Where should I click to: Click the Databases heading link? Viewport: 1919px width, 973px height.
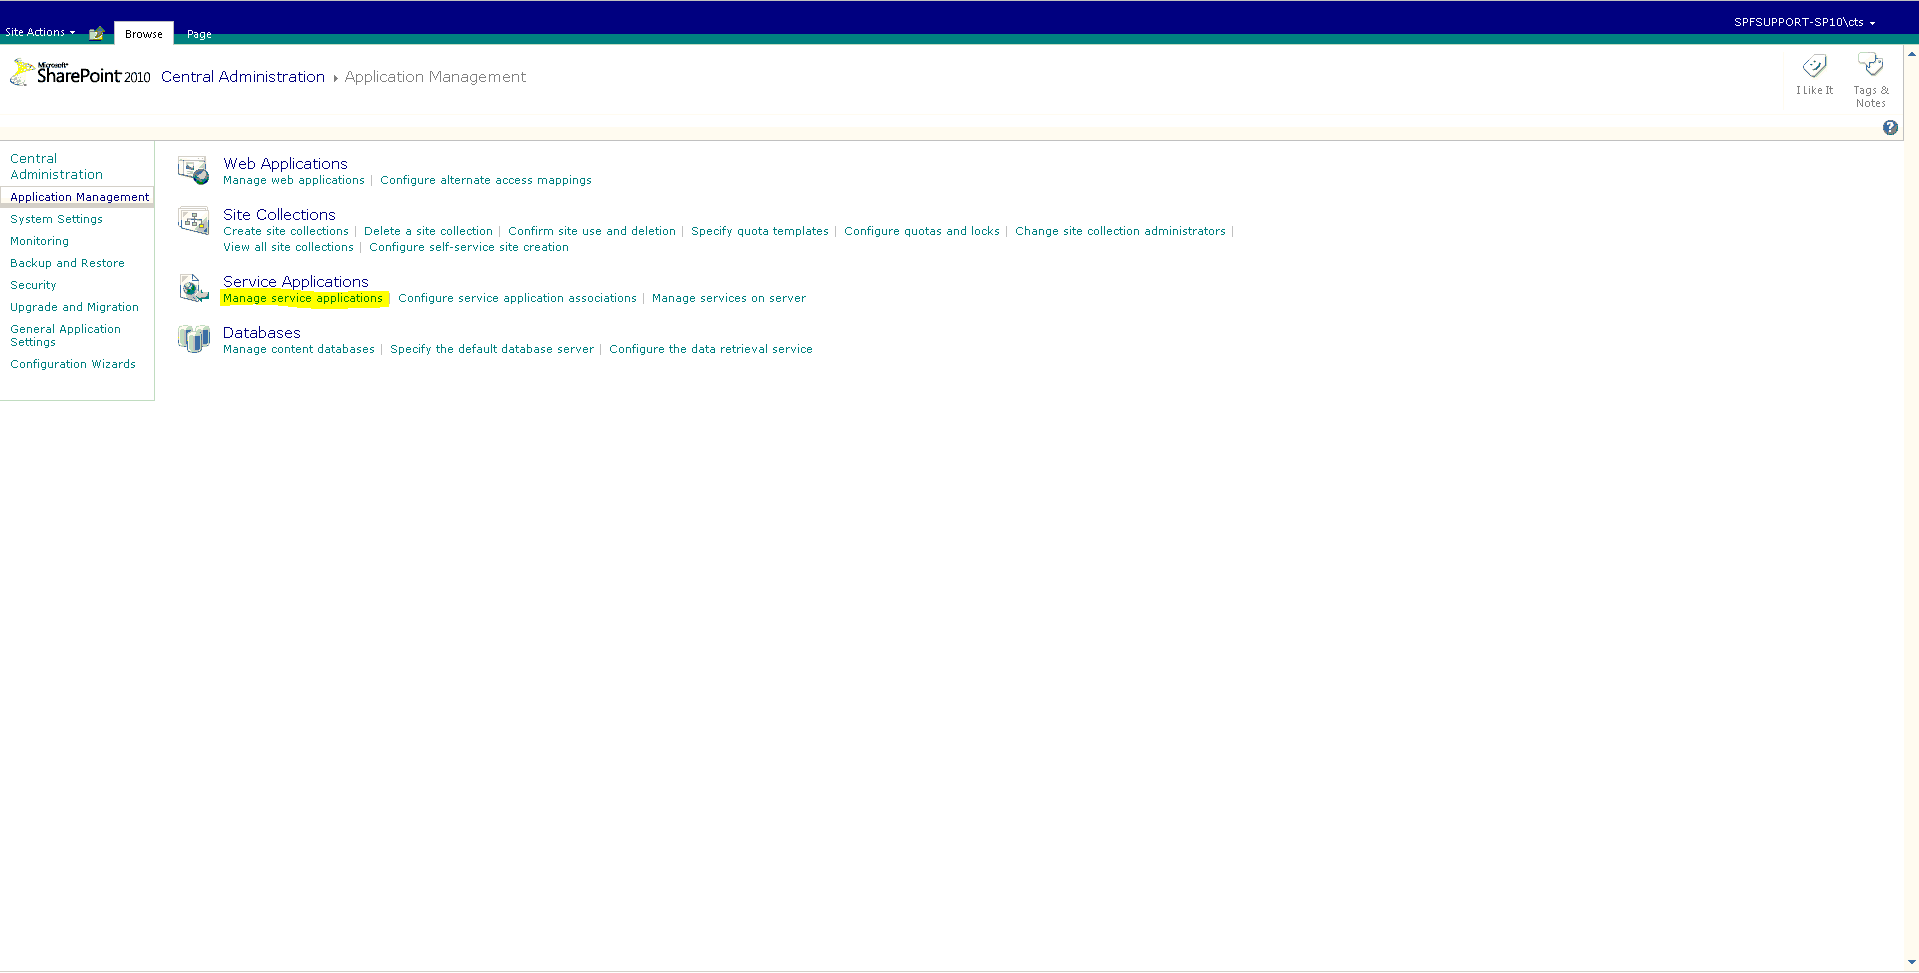tap(262, 332)
